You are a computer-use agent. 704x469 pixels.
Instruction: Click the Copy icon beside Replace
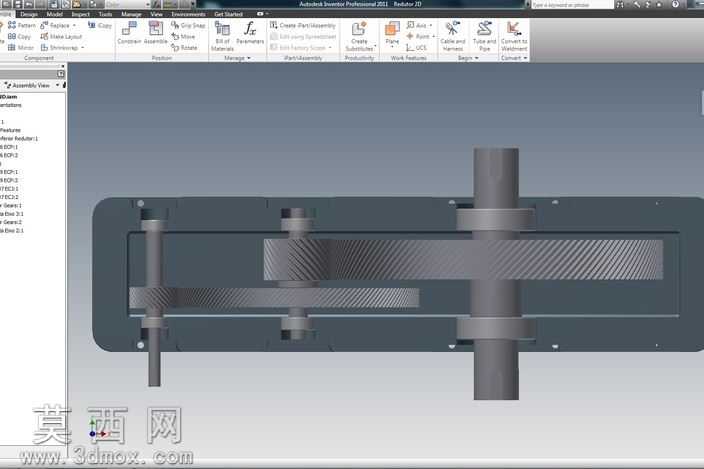[x=100, y=25]
